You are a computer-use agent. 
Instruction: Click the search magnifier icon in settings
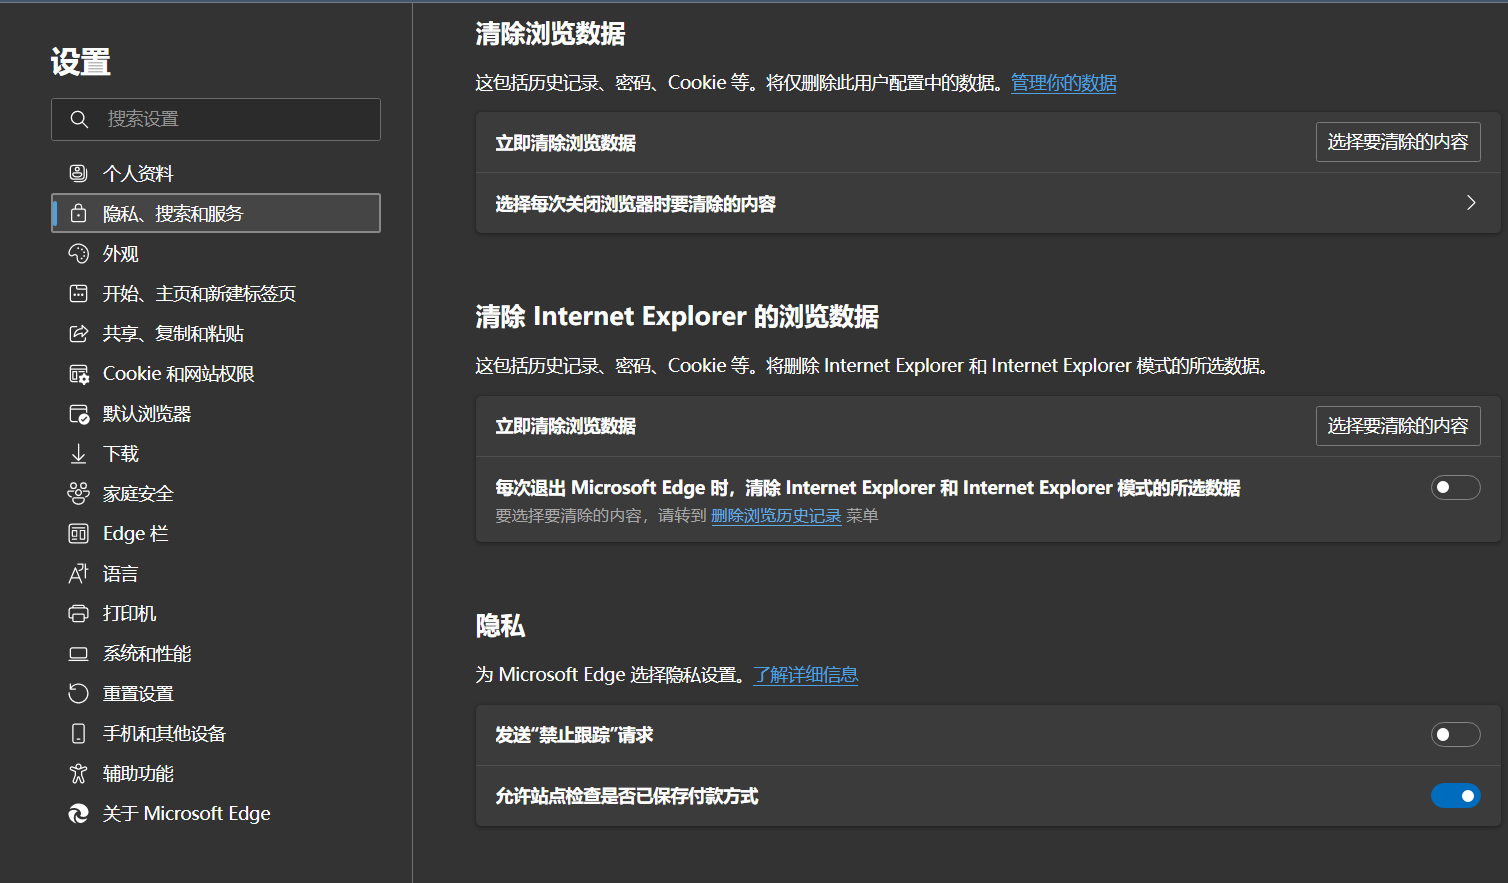pos(79,119)
